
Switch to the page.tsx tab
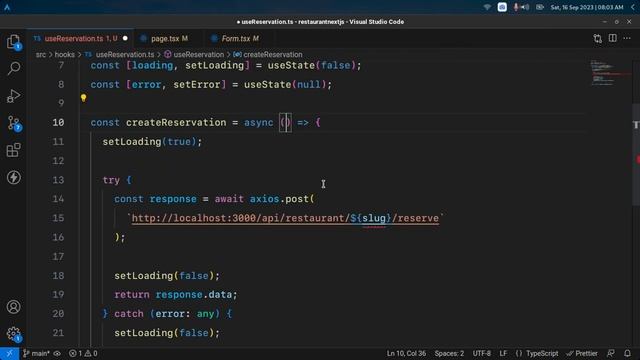point(169,39)
